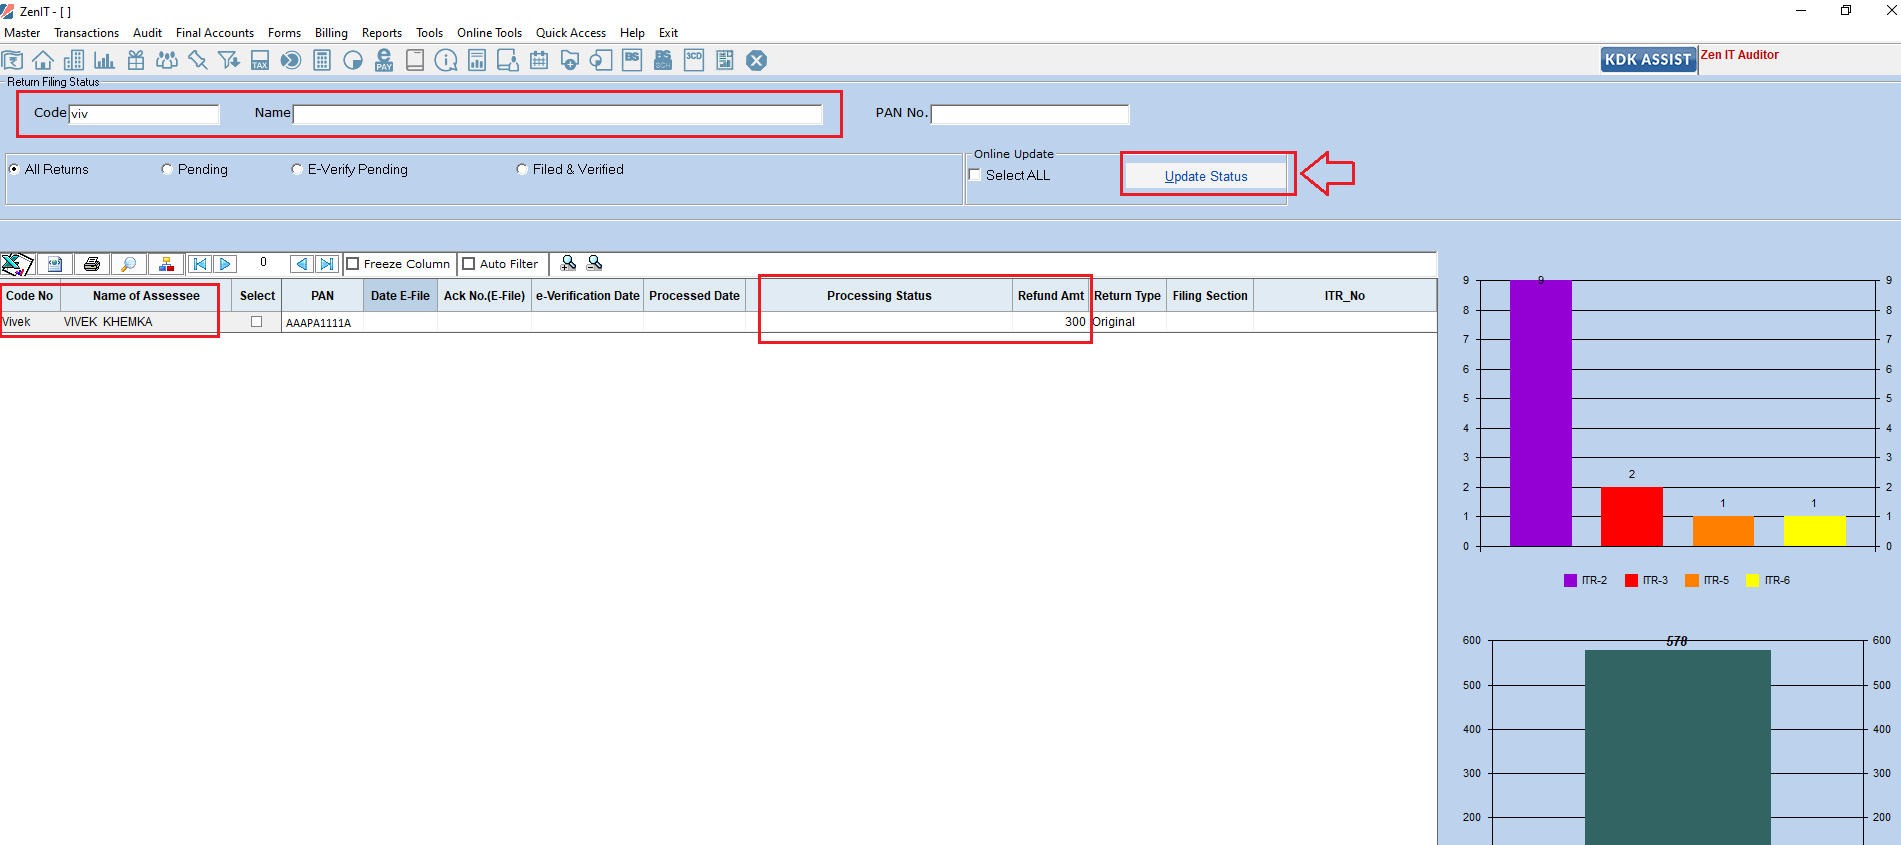Open the pie chart toolbar icon
Screen dimensions: 1901x845
[353, 61]
